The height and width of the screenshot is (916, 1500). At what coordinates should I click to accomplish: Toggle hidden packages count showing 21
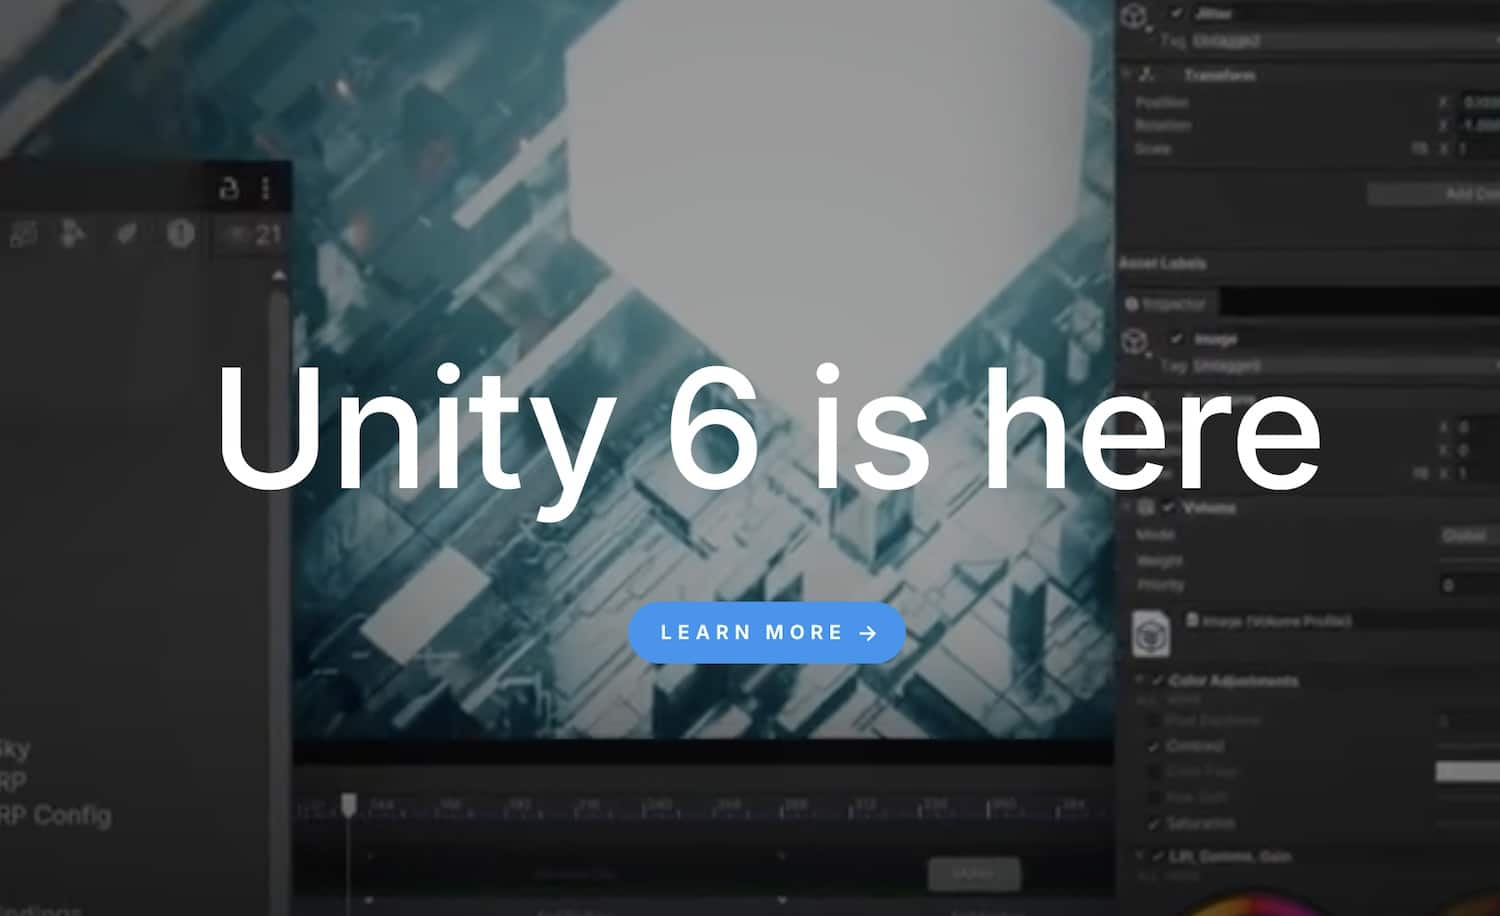(255, 235)
